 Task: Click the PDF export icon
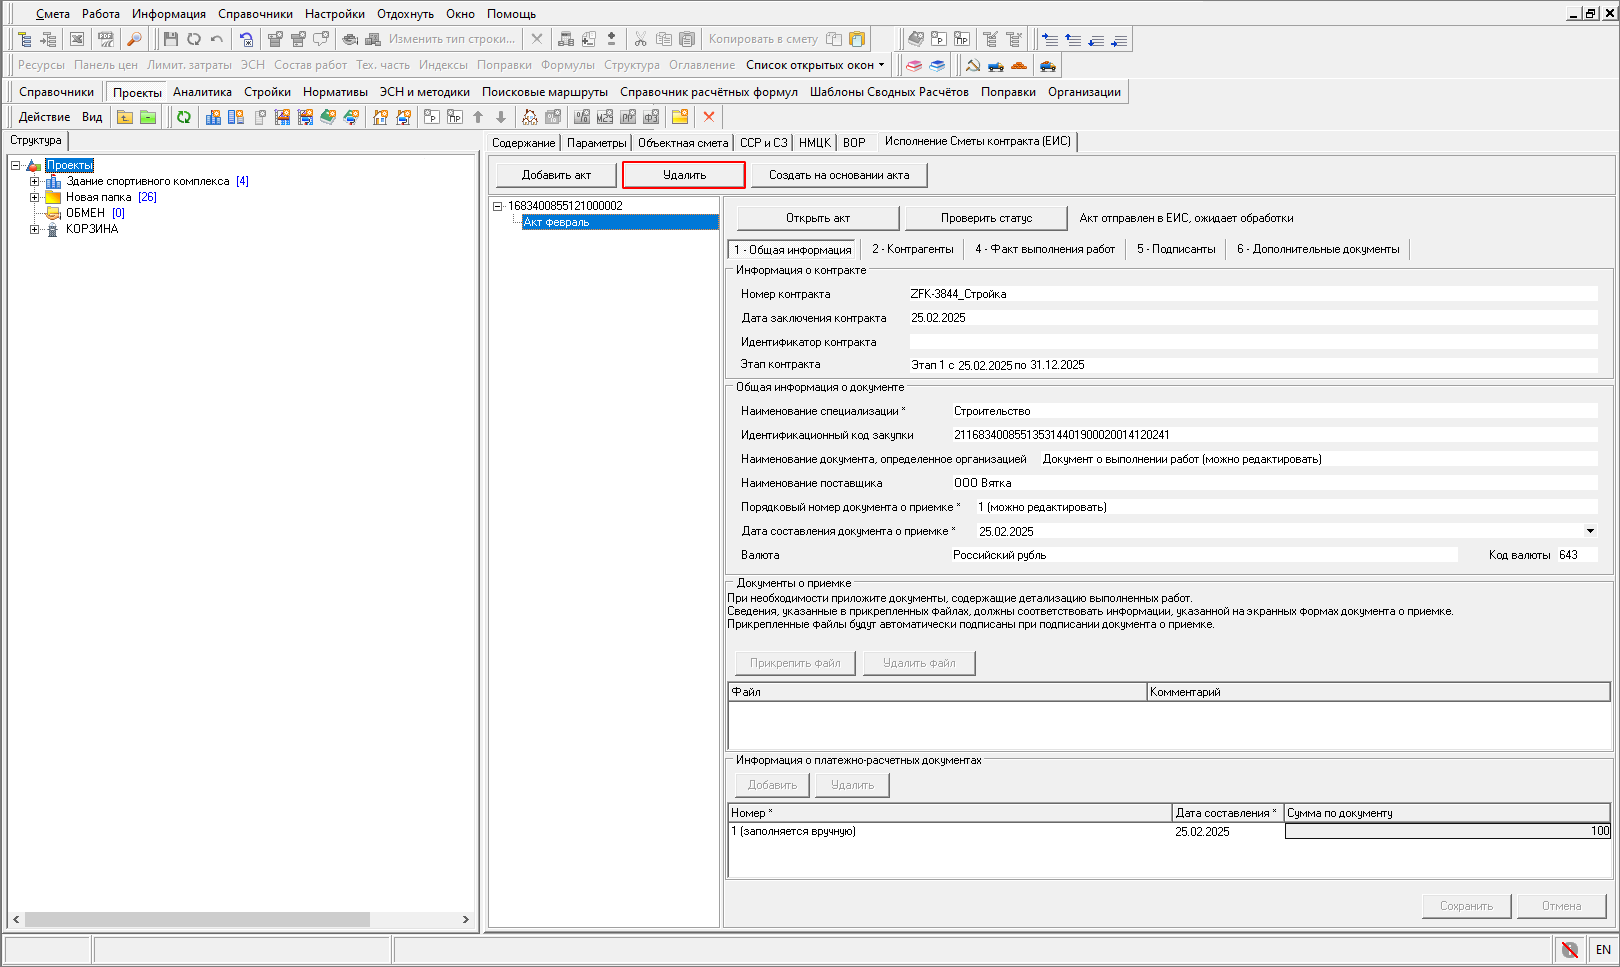[105, 39]
